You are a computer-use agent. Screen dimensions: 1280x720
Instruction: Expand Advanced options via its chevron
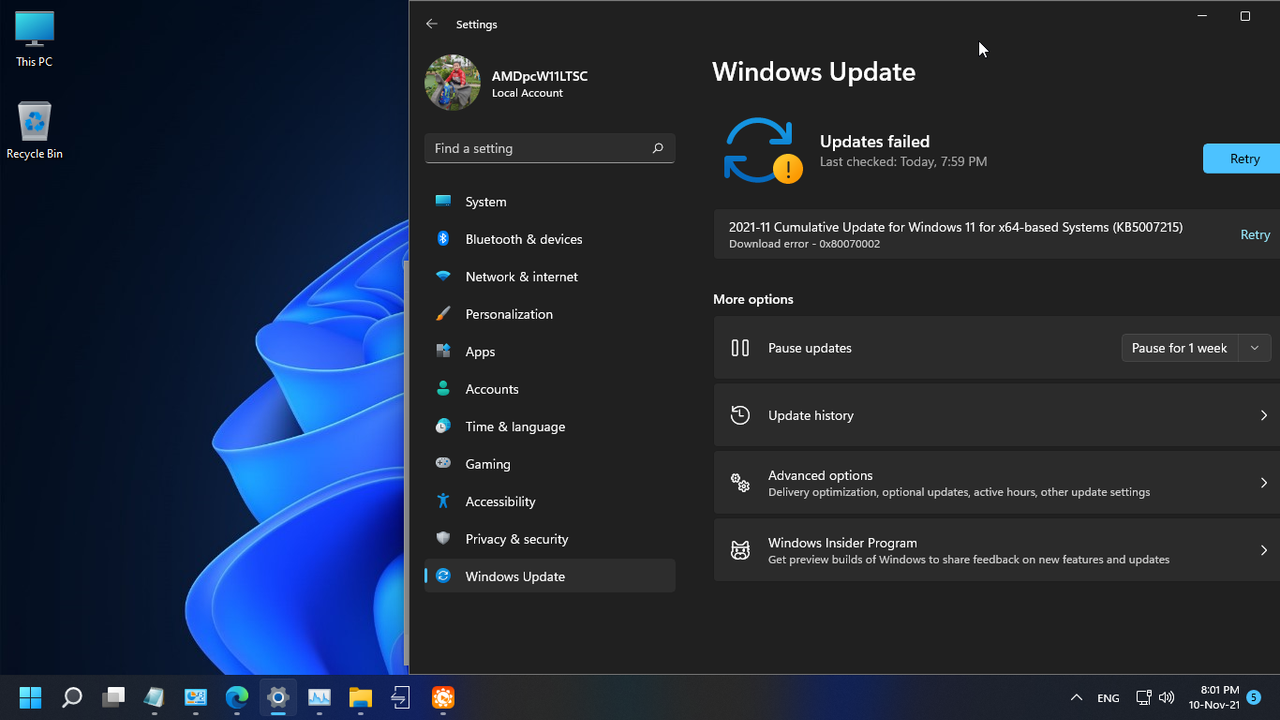coord(1263,483)
